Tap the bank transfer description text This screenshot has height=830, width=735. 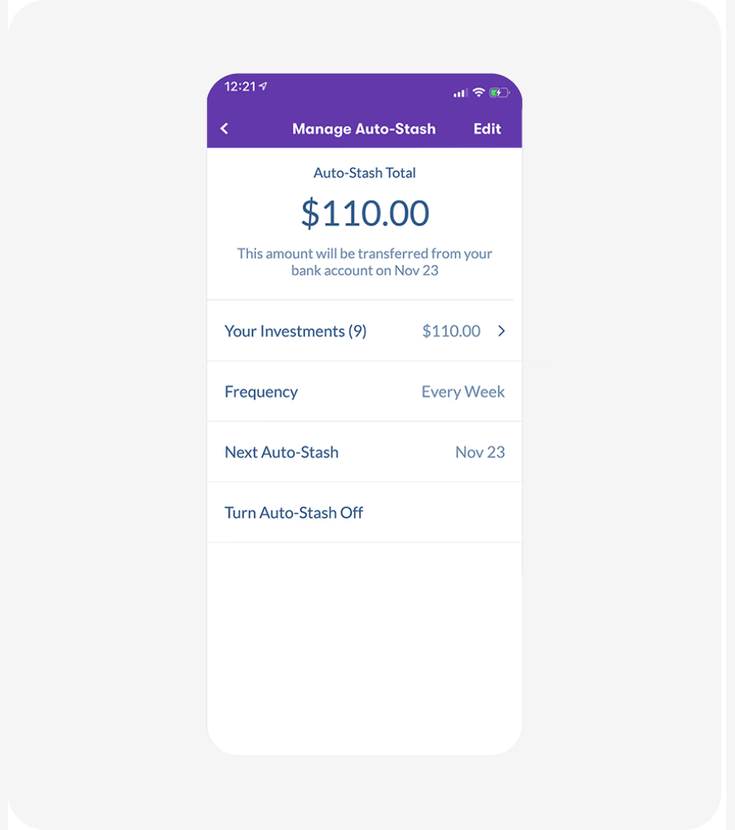pyautogui.click(x=364, y=262)
